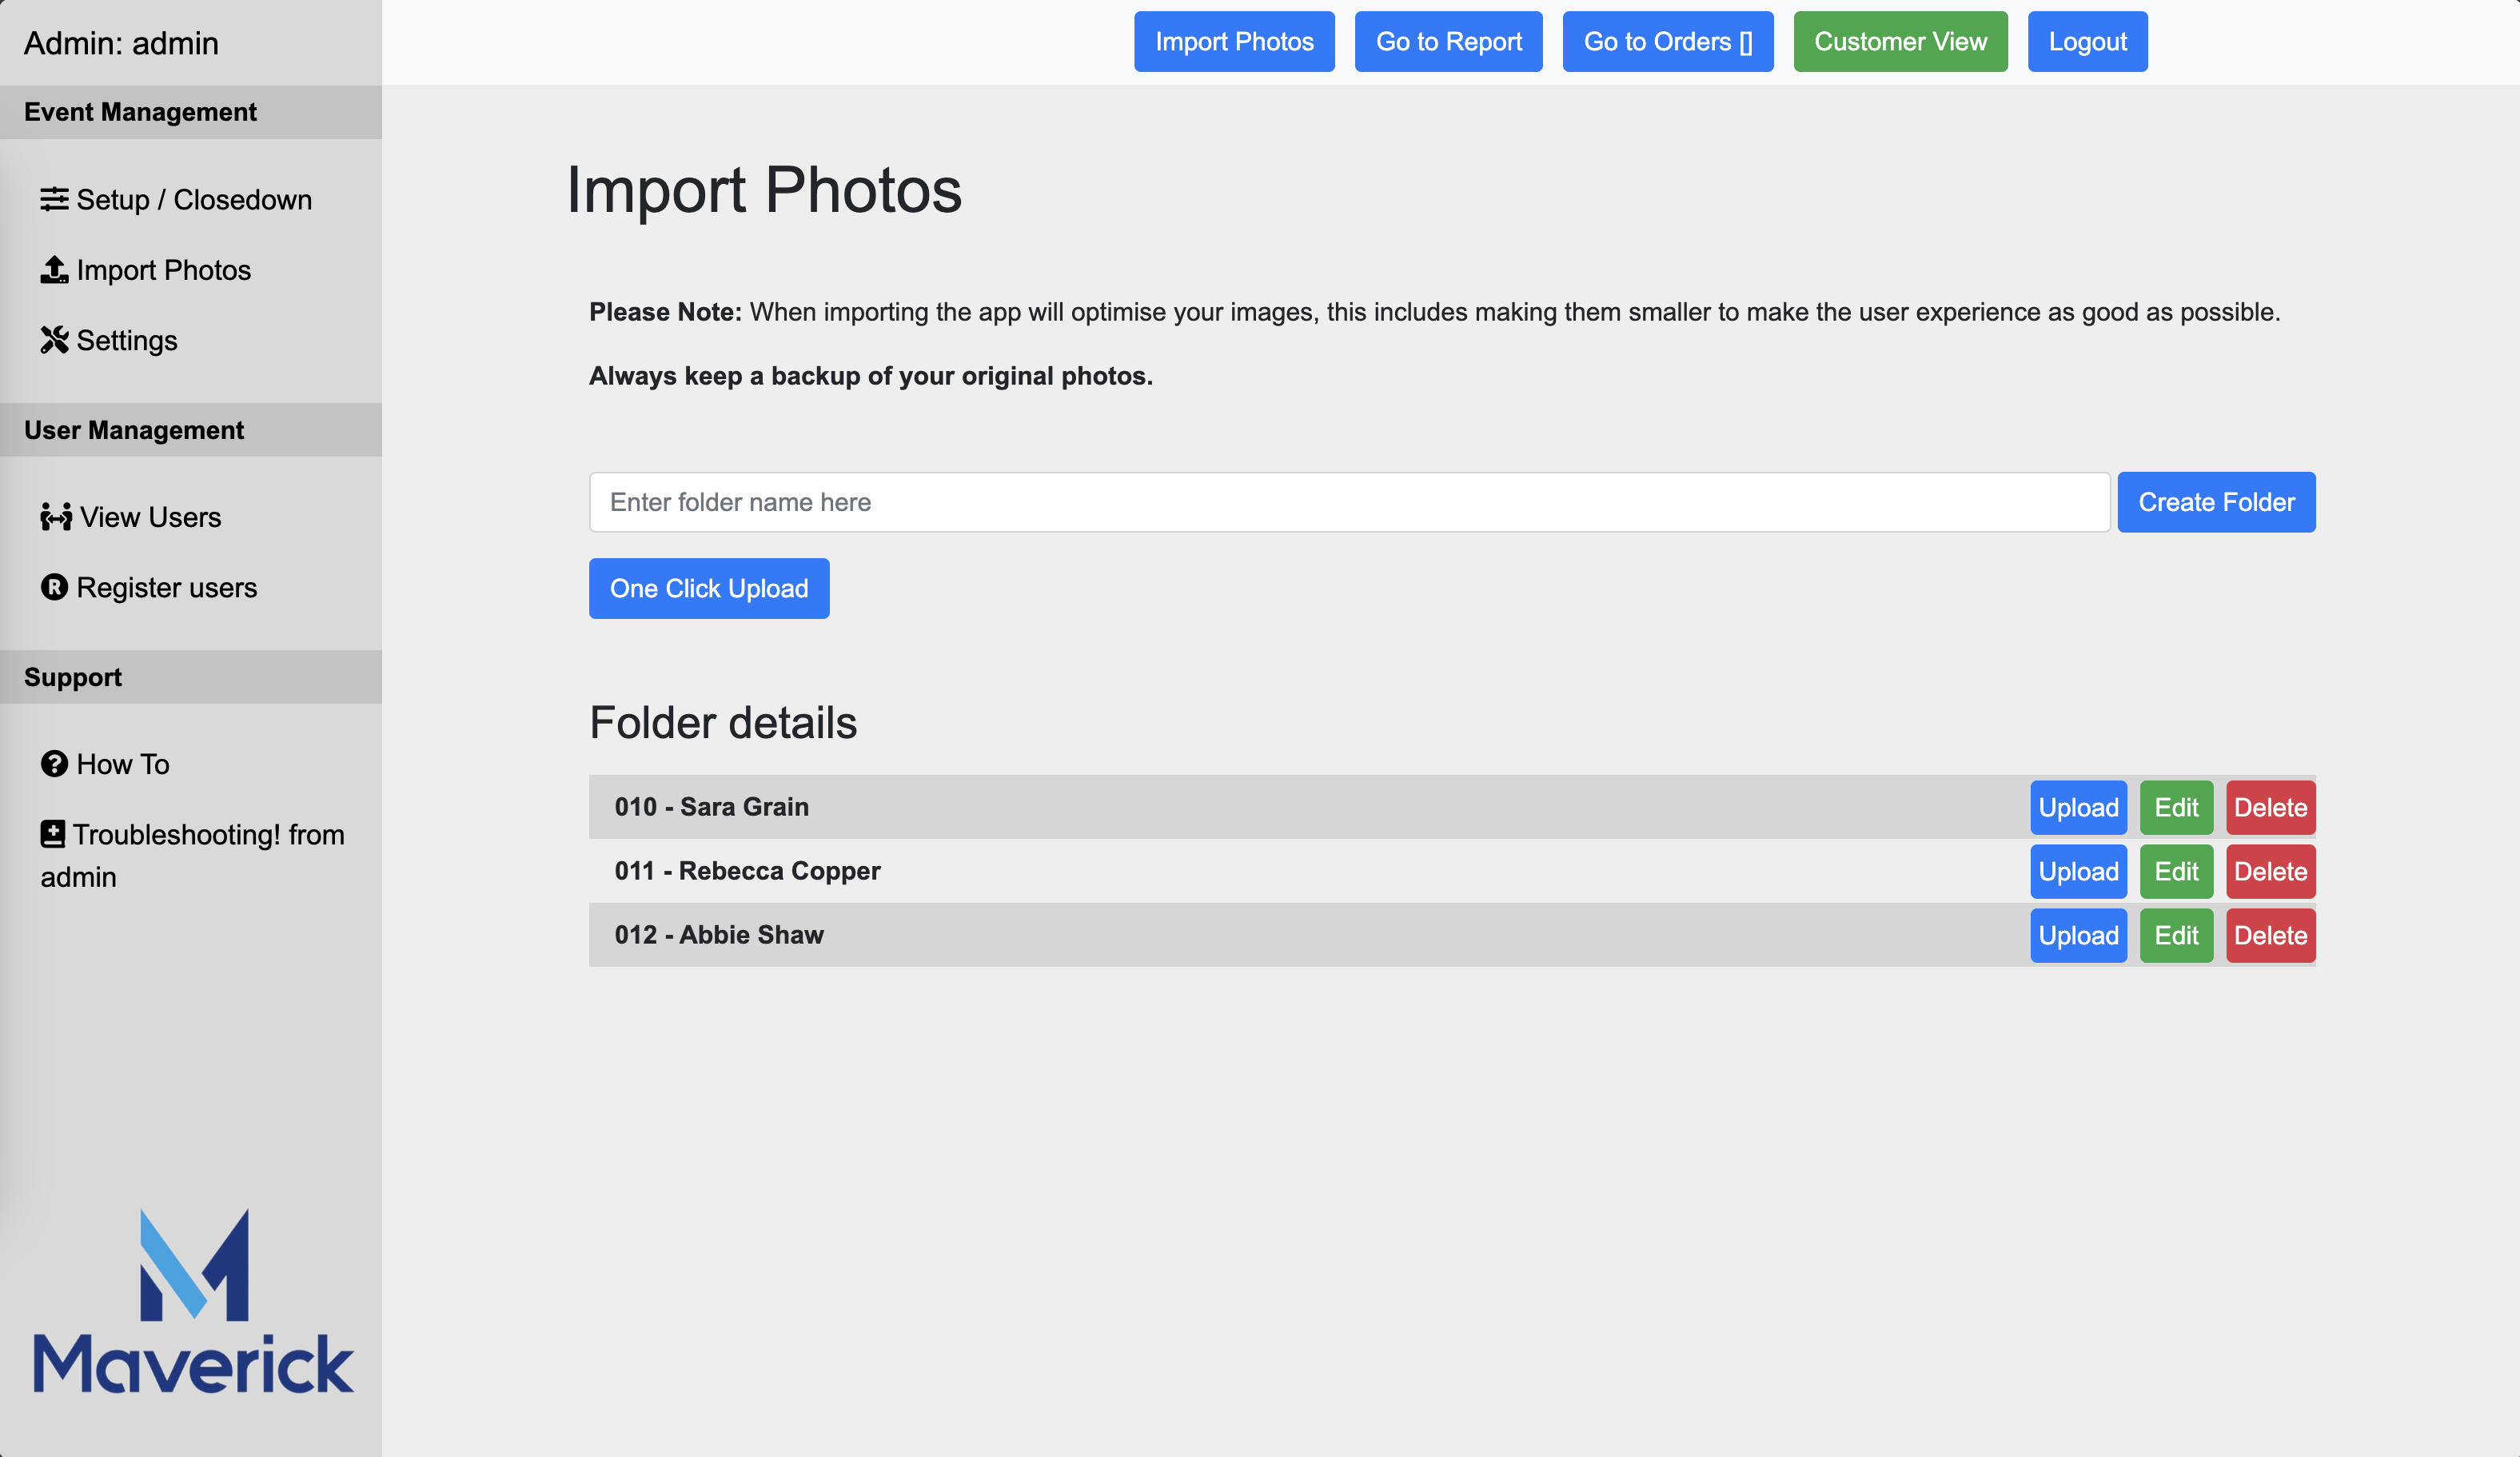2520x1457 pixels.
Task: Select the Event Management section
Action: click(190, 111)
